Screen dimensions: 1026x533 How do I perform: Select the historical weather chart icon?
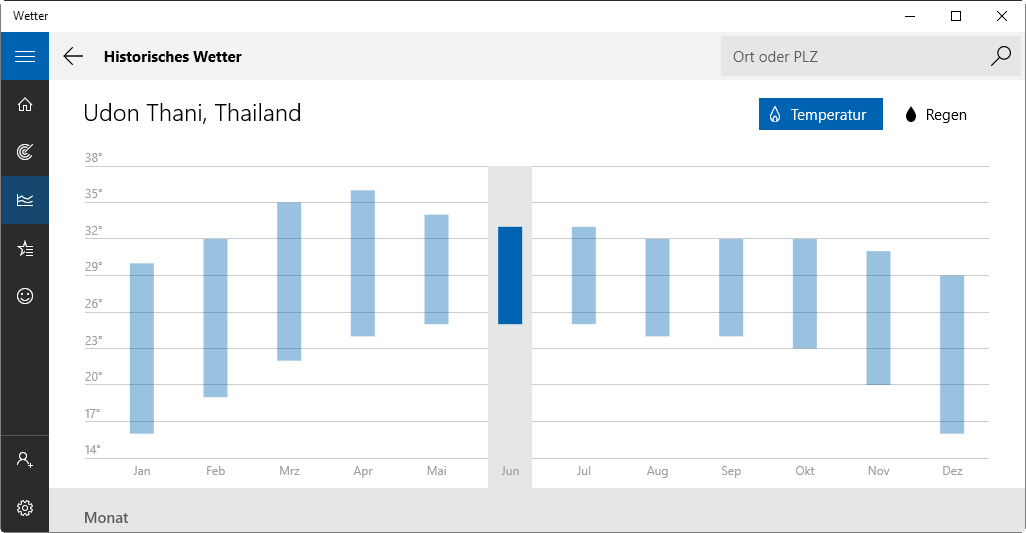25,200
